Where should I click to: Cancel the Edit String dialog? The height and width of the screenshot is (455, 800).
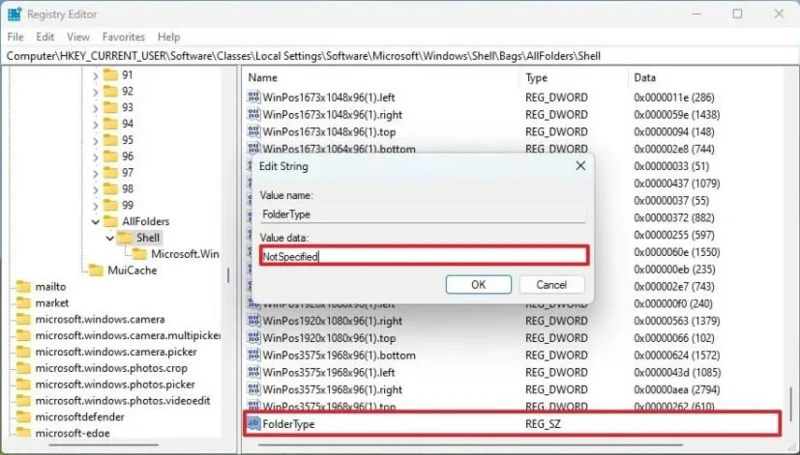tap(552, 285)
